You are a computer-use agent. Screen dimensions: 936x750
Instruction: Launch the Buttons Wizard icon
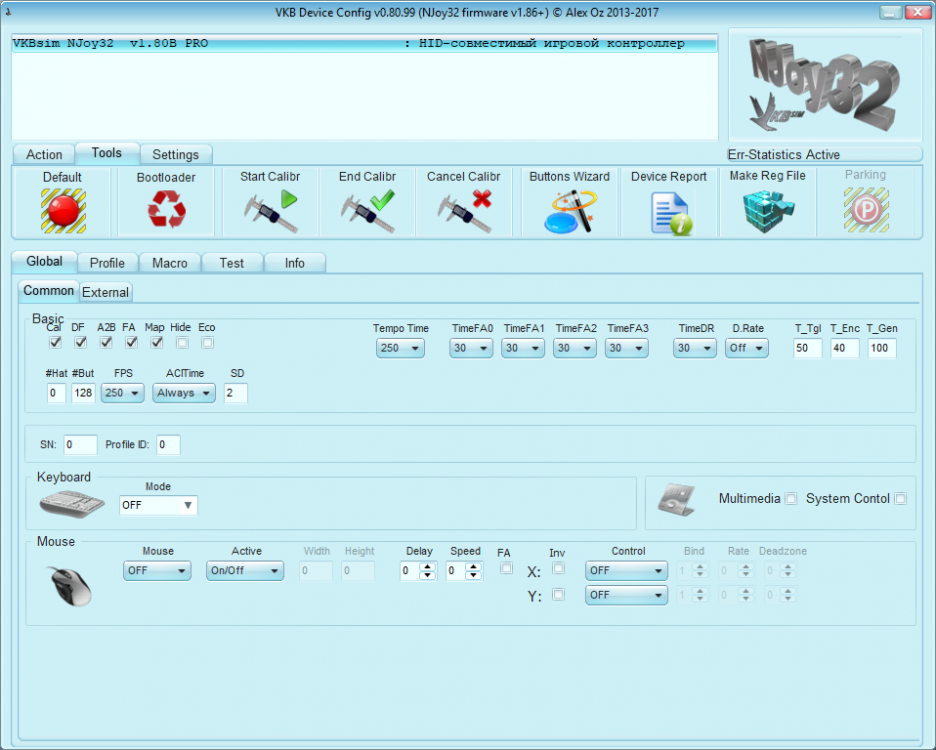569,211
